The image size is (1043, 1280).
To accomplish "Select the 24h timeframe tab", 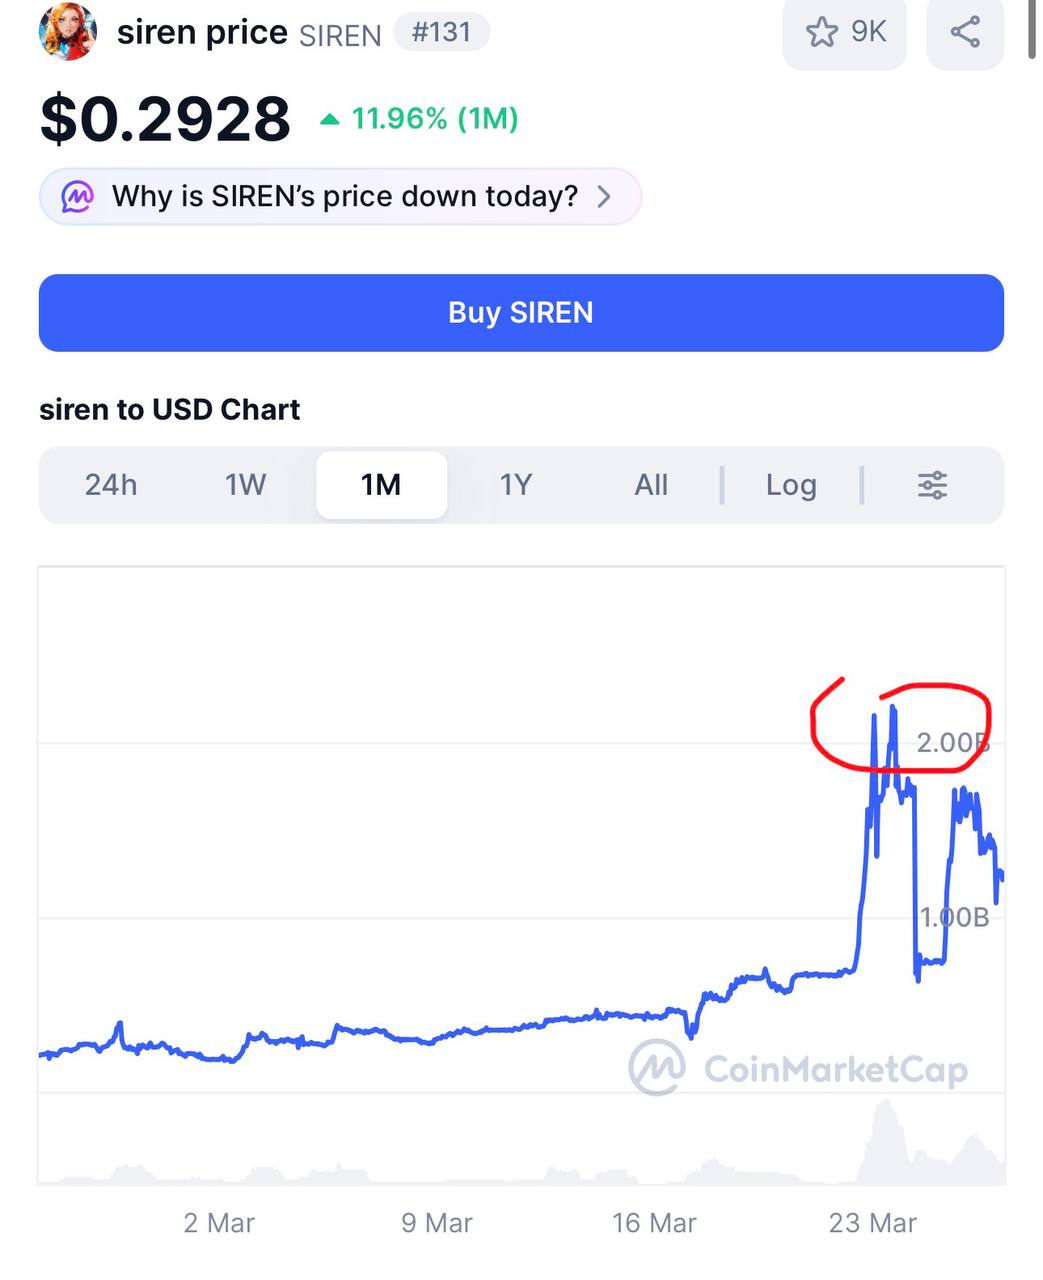I will pyautogui.click(x=111, y=485).
